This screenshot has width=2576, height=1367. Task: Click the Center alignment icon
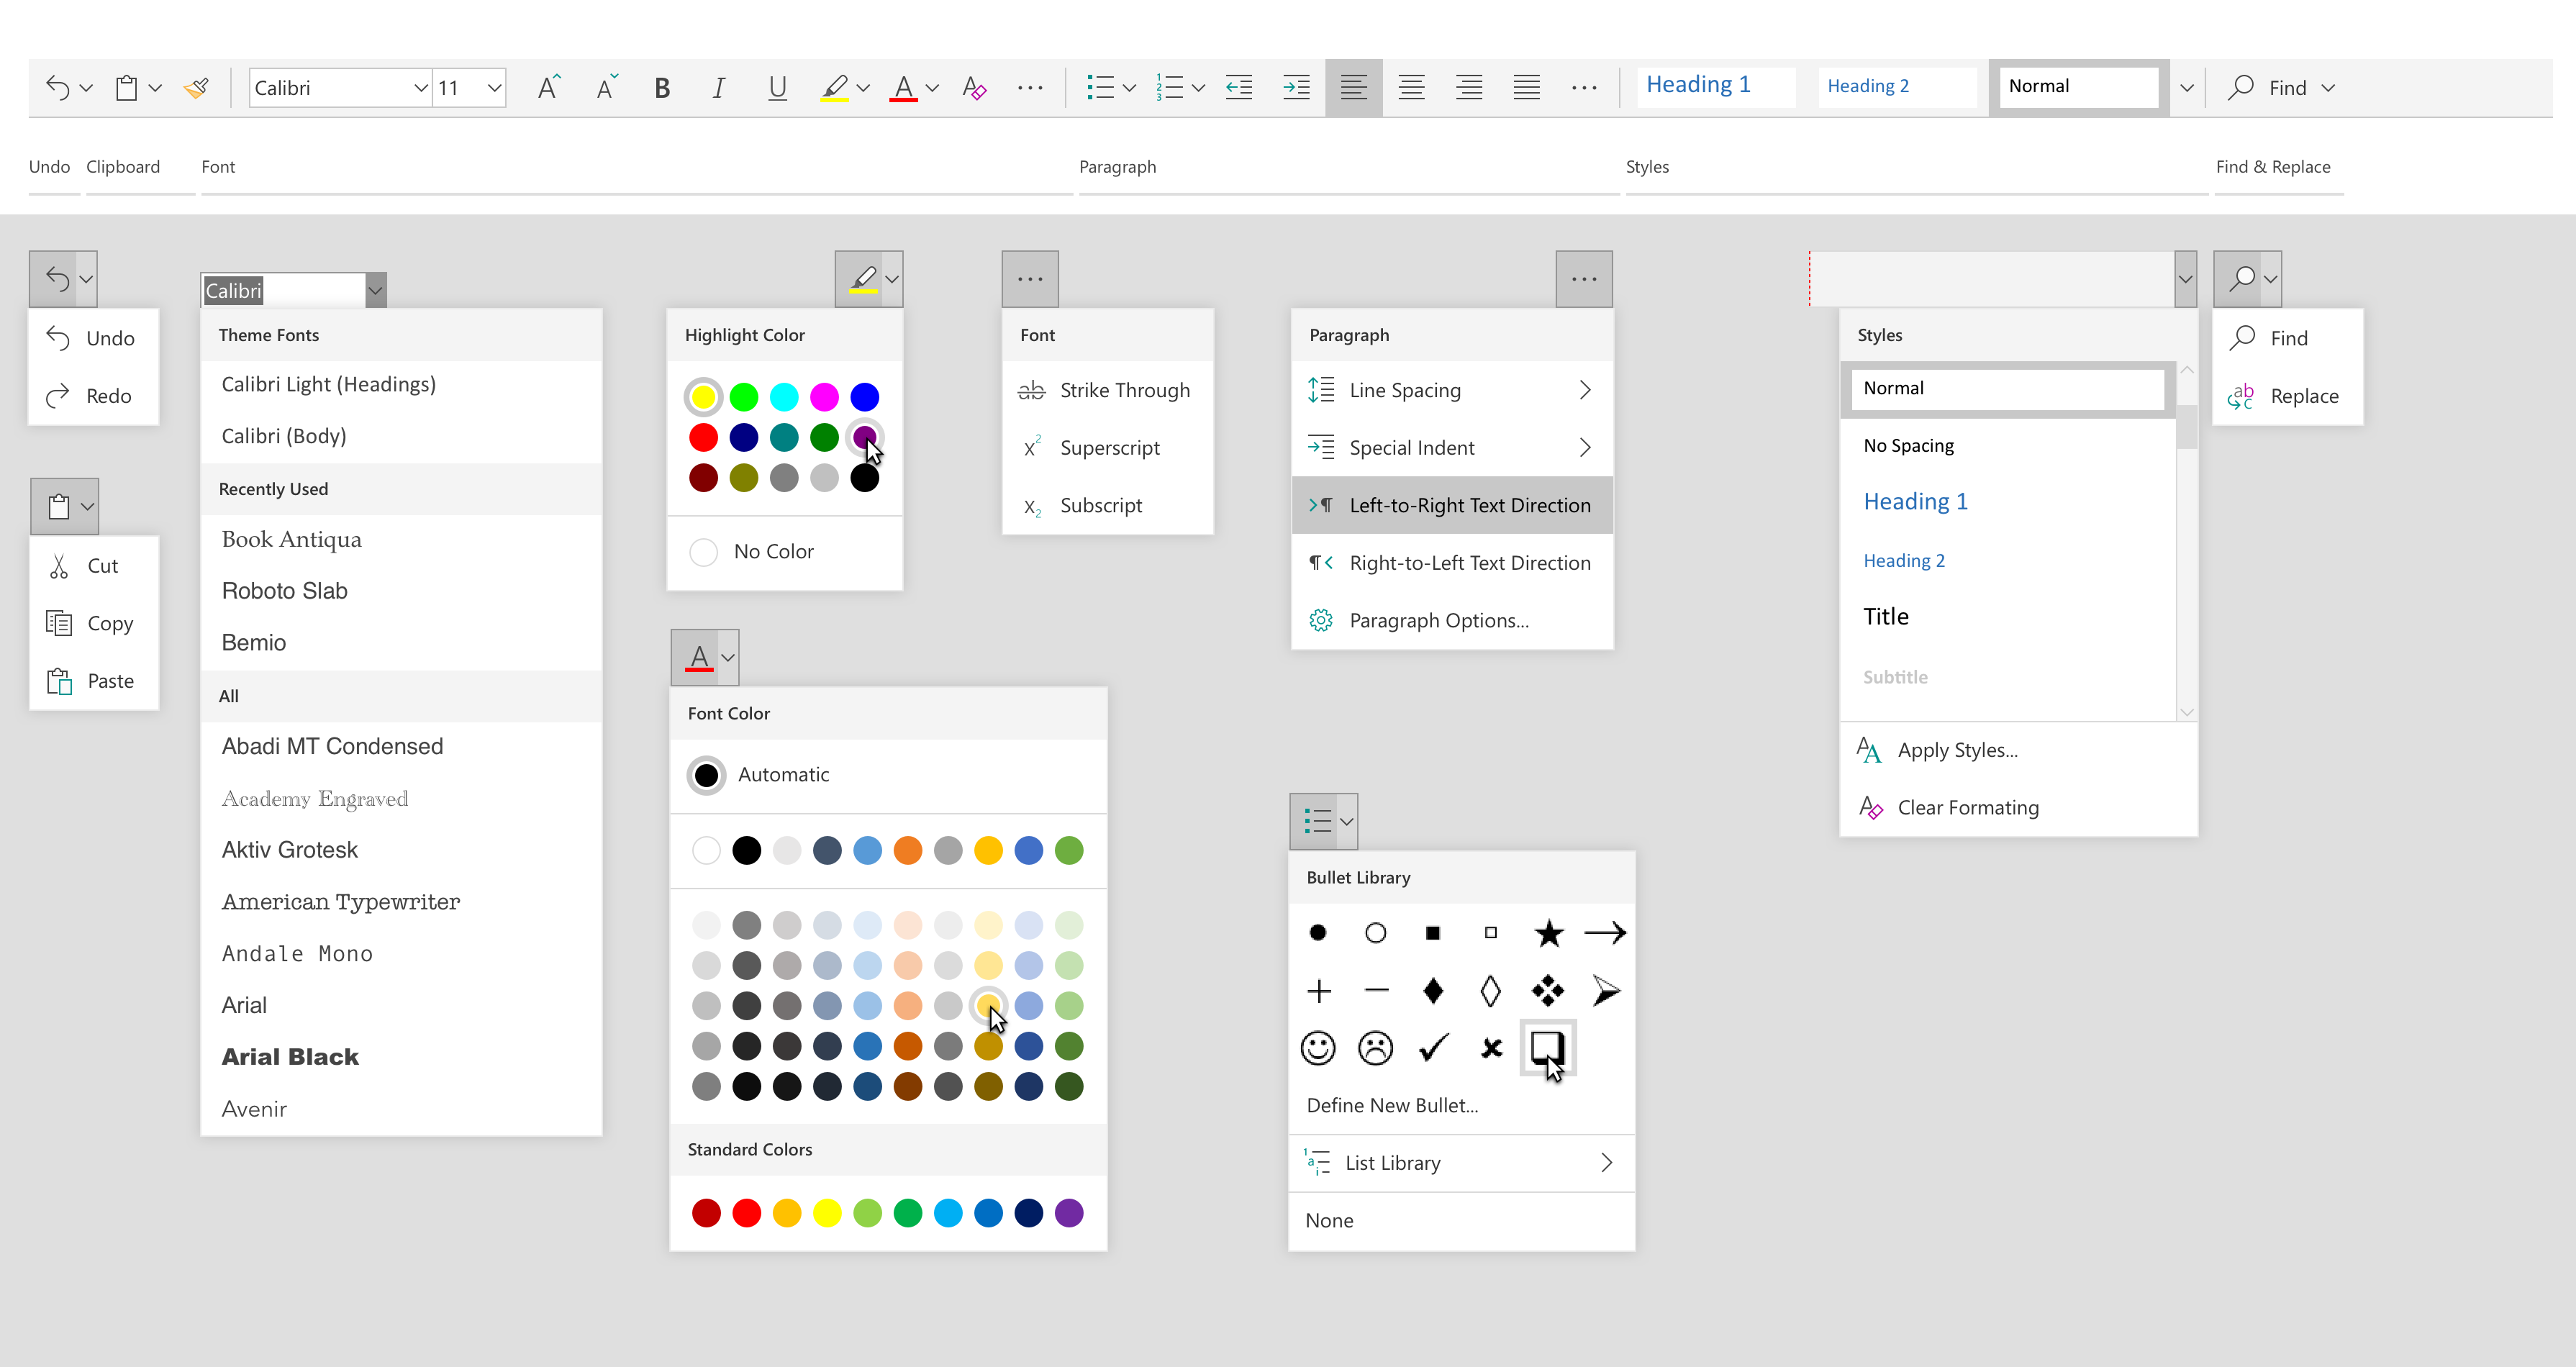click(x=1411, y=88)
